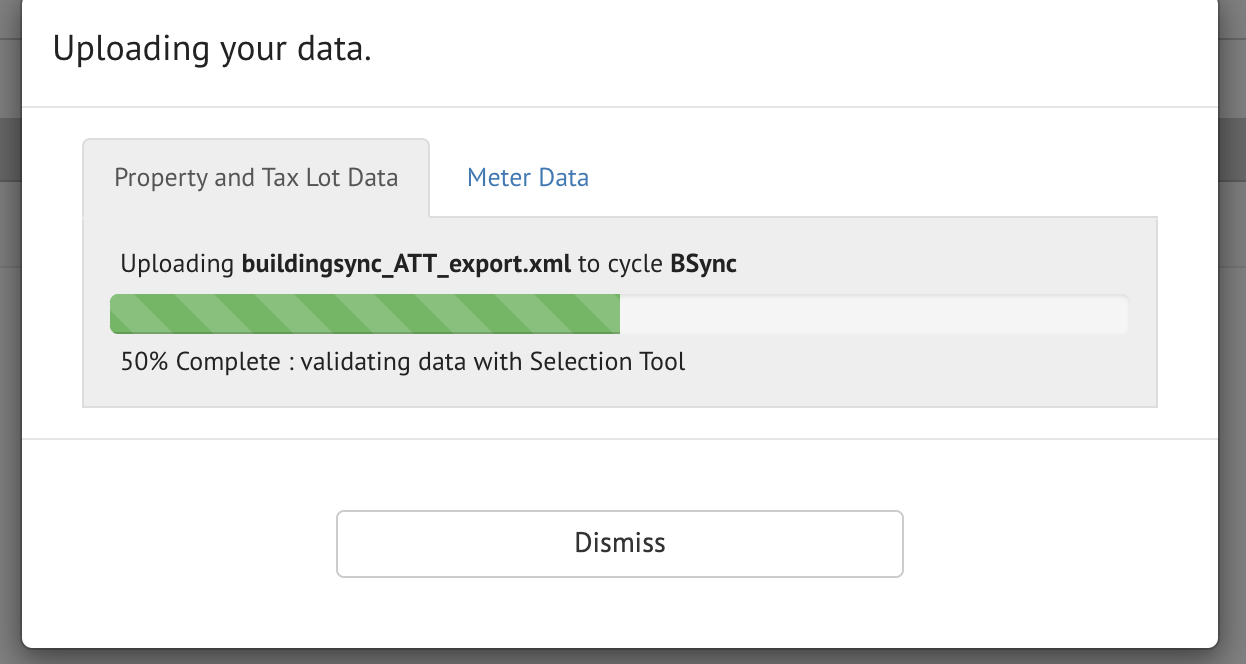This screenshot has height=664, width=1246.
Task: Click the Dismiss button label text
Action: pos(619,543)
